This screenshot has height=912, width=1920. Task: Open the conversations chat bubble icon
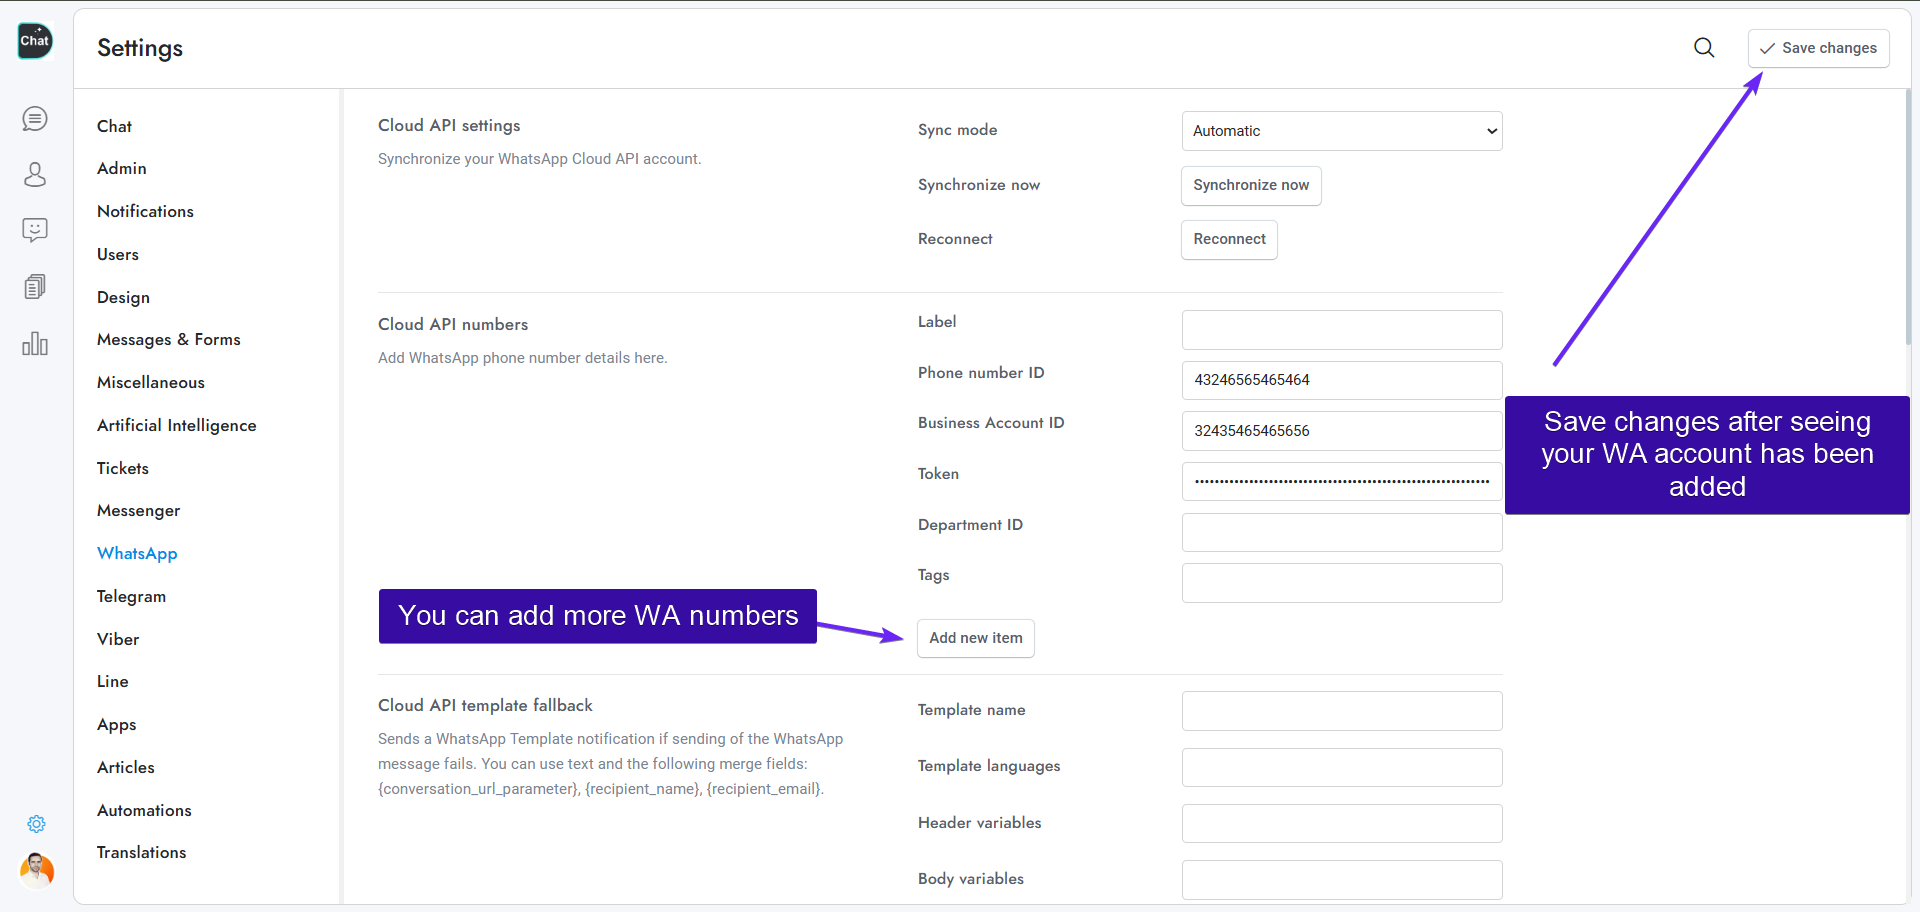[x=35, y=119]
